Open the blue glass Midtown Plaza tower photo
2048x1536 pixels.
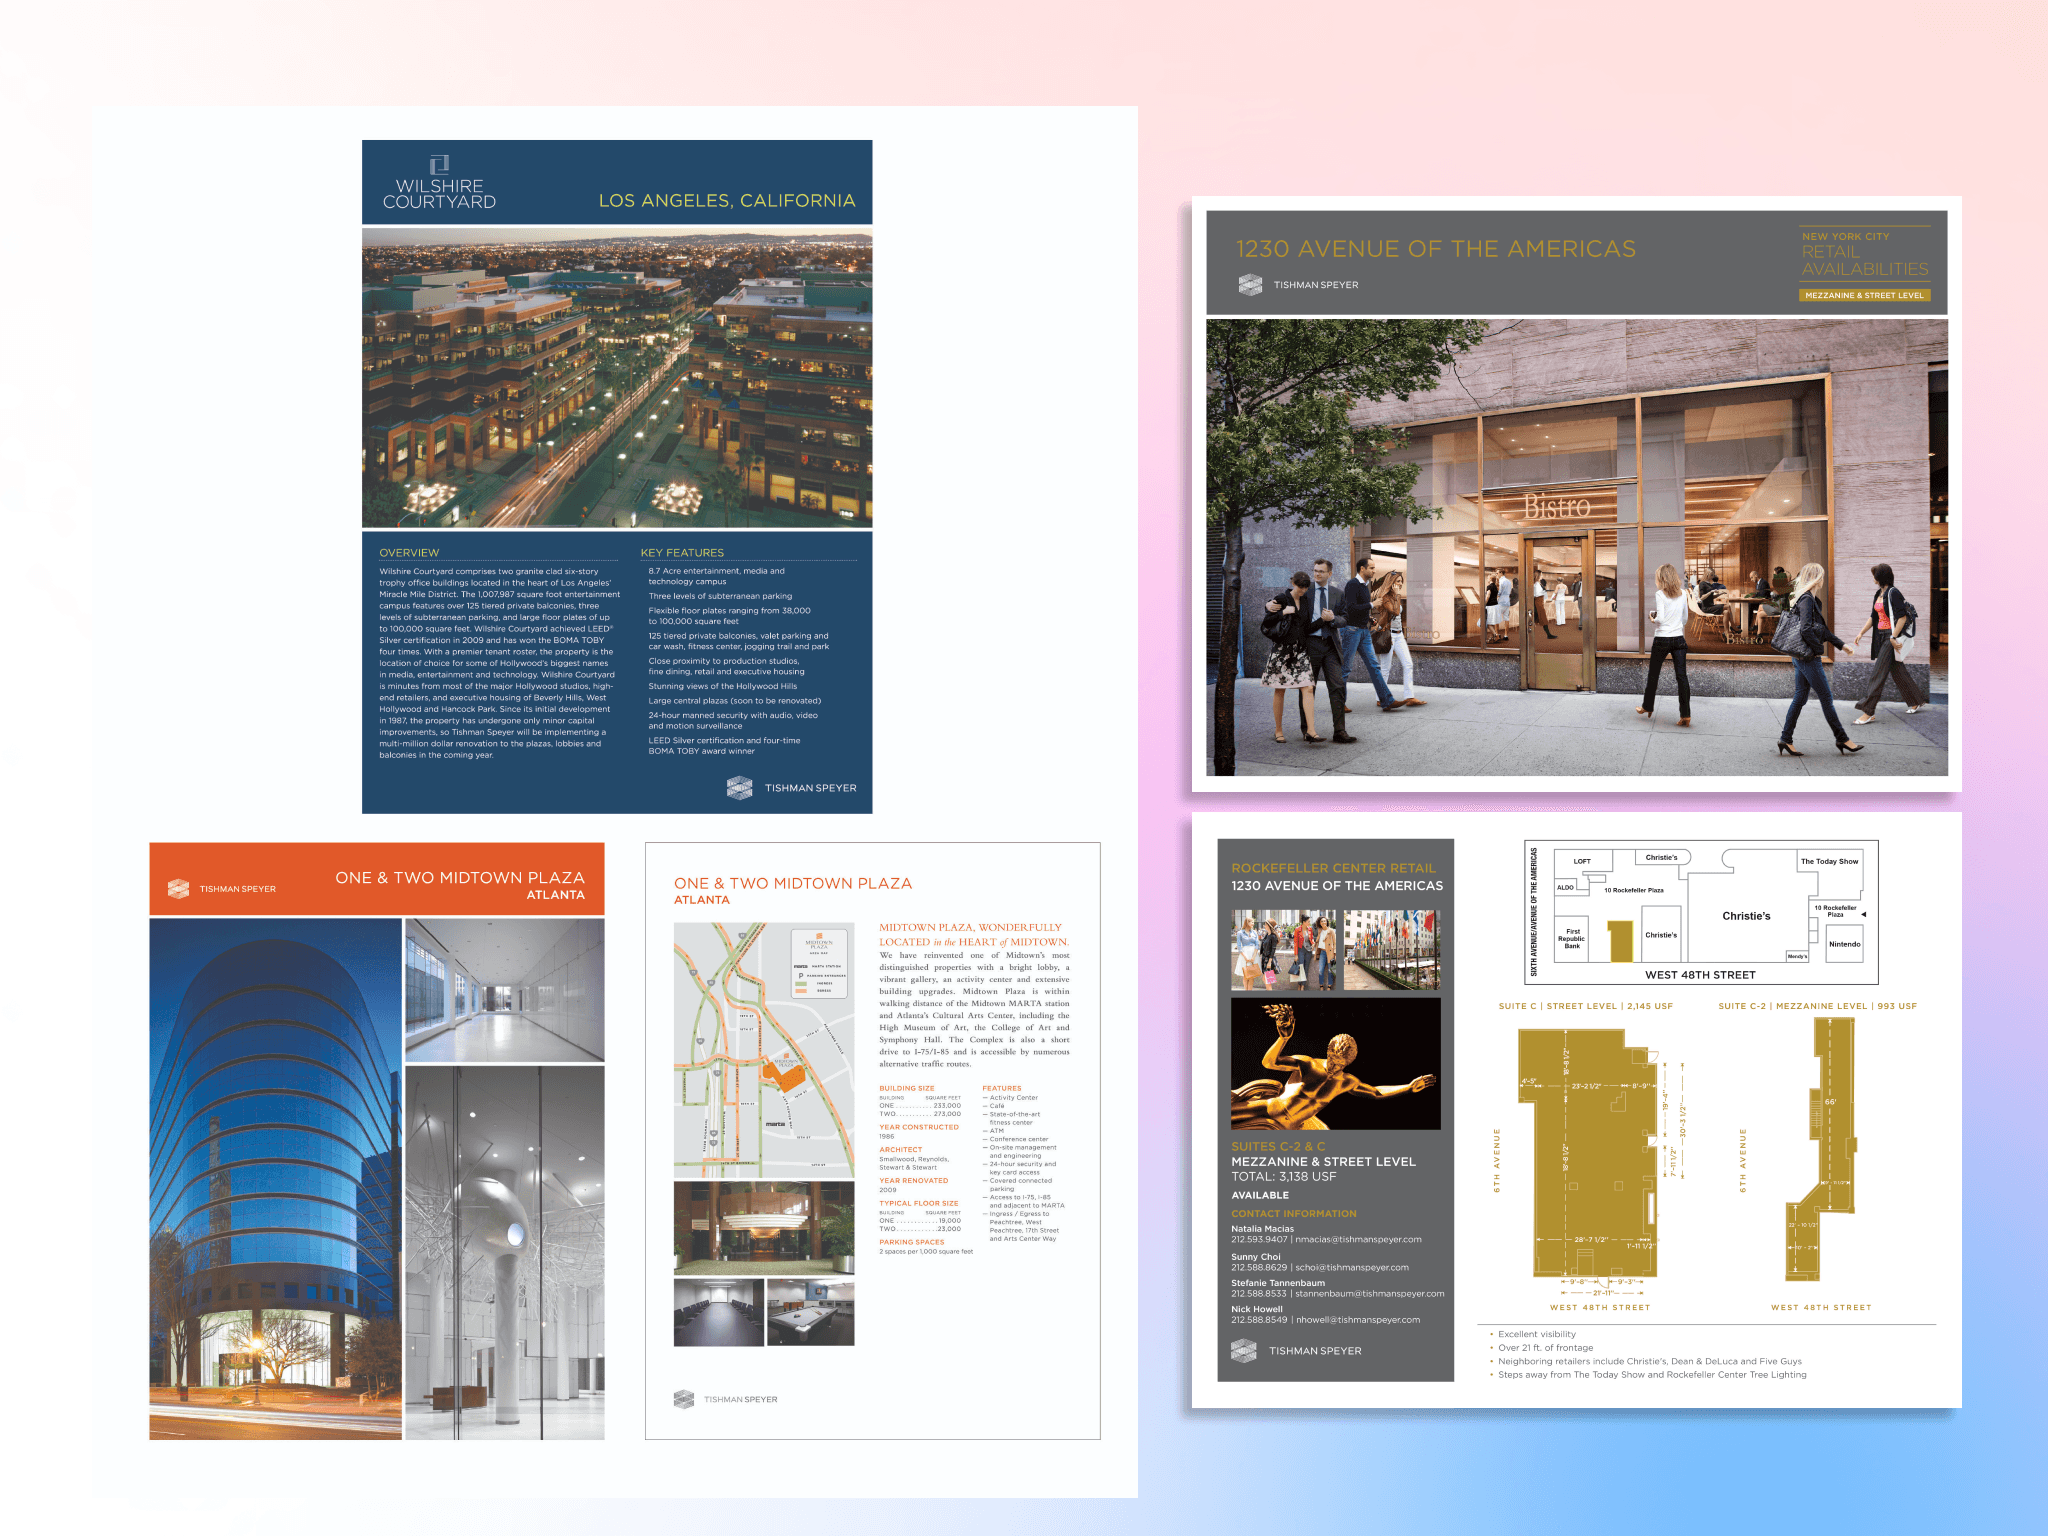pos(276,1179)
